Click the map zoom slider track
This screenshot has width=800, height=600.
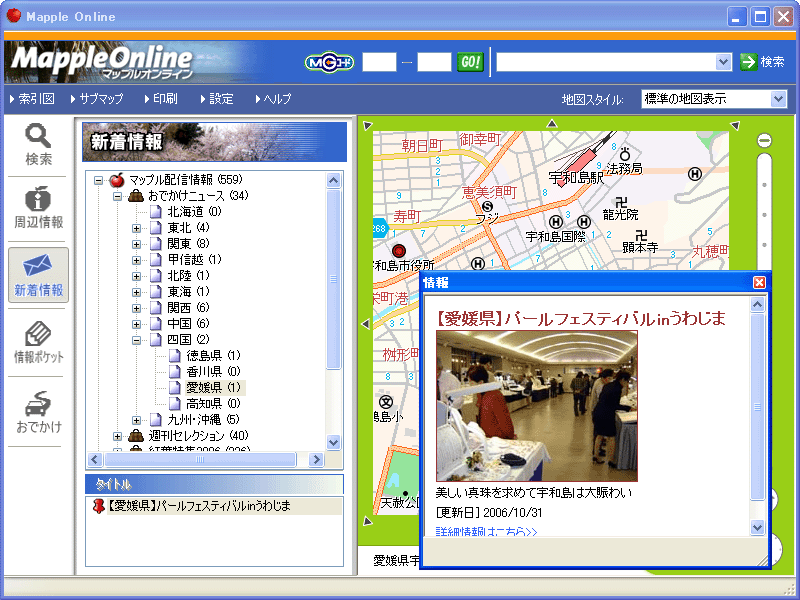[764, 212]
